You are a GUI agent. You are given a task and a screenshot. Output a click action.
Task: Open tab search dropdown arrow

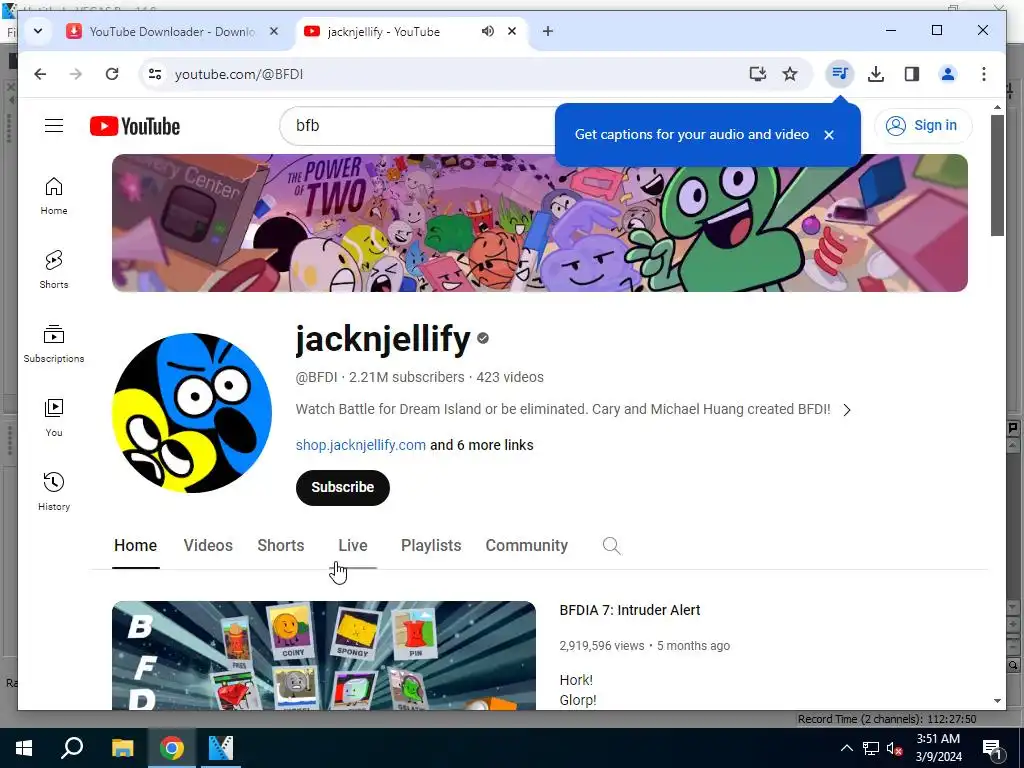[38, 31]
